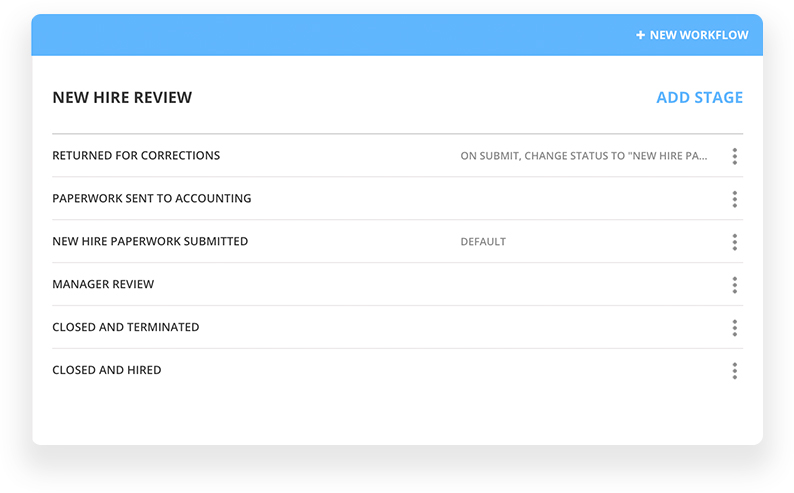This screenshot has width=794, height=493.
Task: Open options menu for Paperwork Sent to Accounting
Action: click(734, 199)
